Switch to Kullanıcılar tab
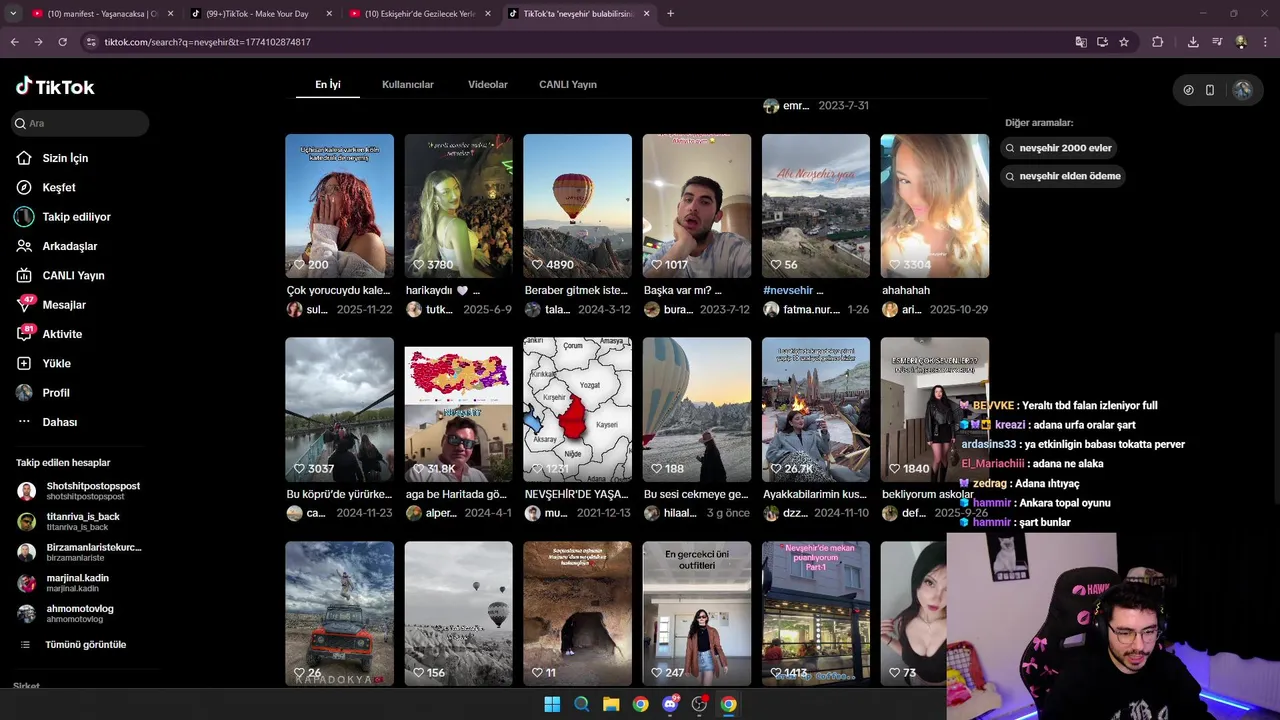This screenshot has height=720, width=1280. click(x=408, y=84)
